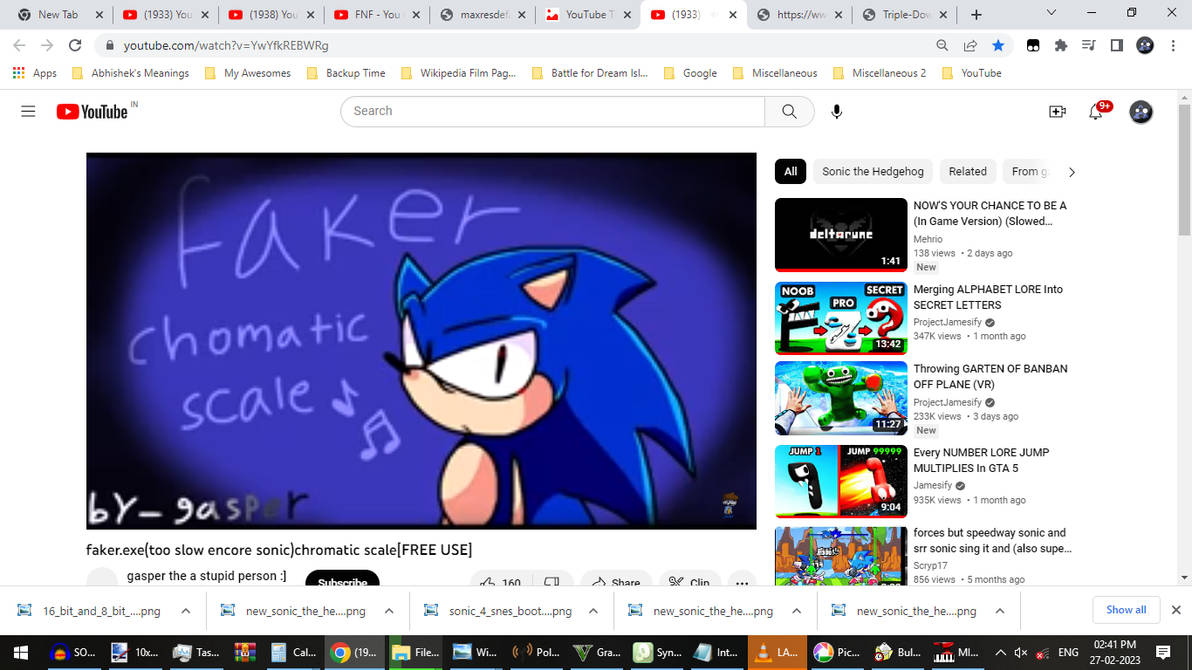This screenshot has height=670, width=1192.
Task: Open Throwing GARTEN OF BANBAN video title
Action: pyautogui.click(x=990, y=376)
